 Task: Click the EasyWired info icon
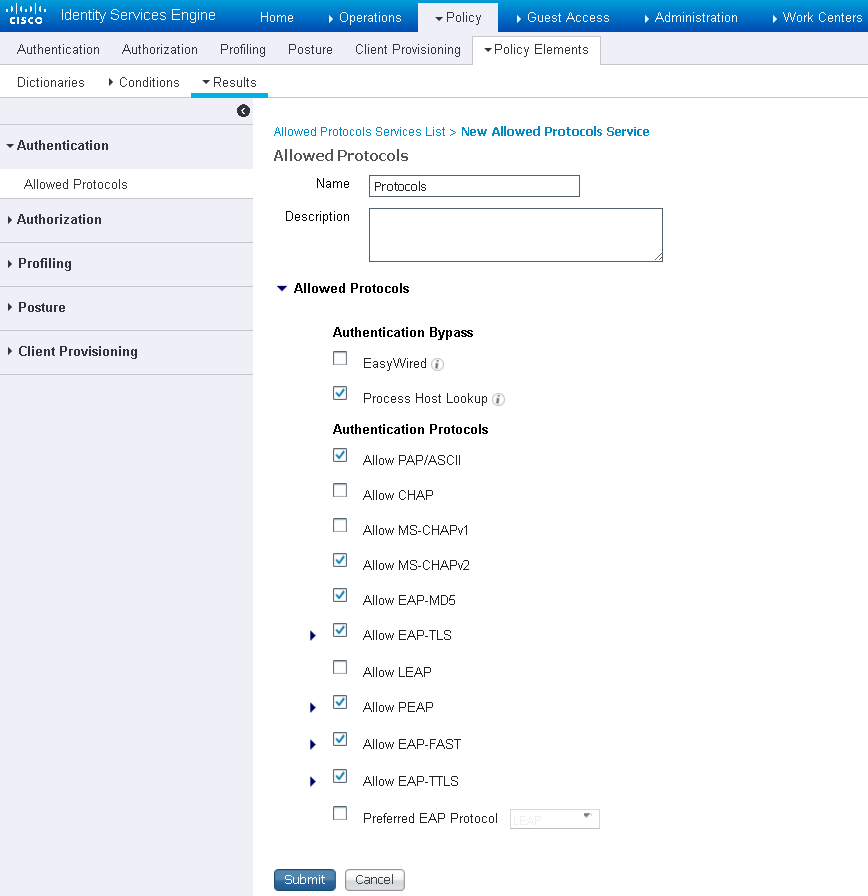pos(437,365)
